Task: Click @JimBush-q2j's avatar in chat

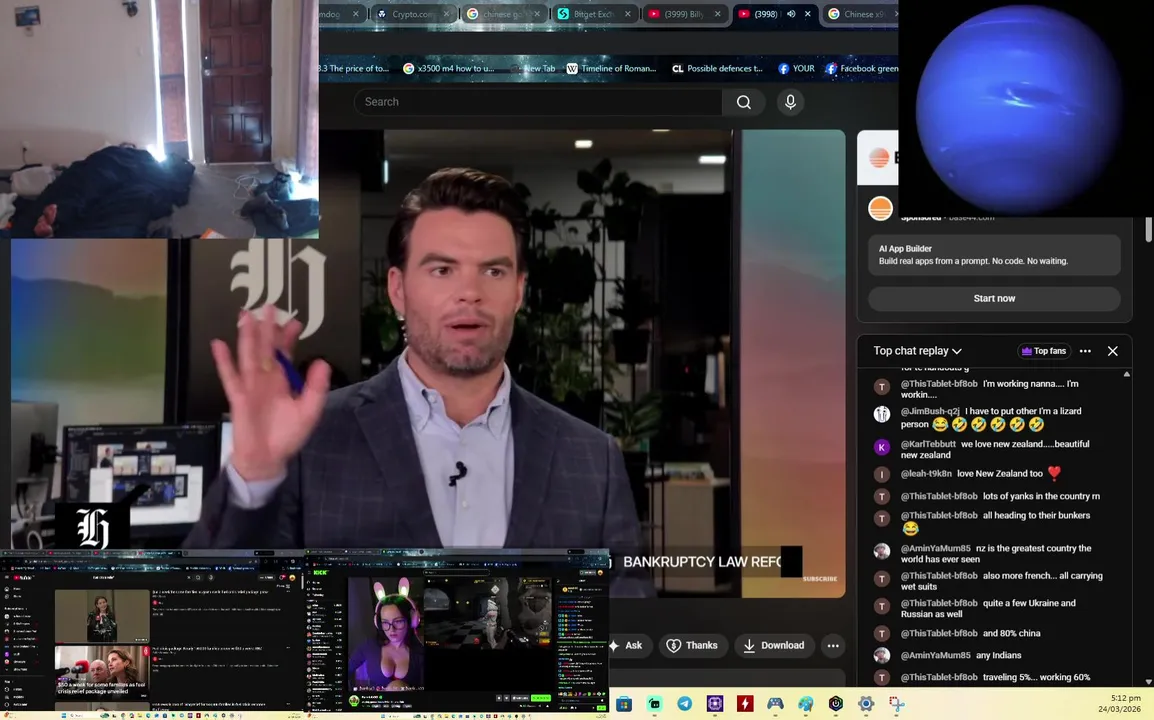Action: [882, 414]
